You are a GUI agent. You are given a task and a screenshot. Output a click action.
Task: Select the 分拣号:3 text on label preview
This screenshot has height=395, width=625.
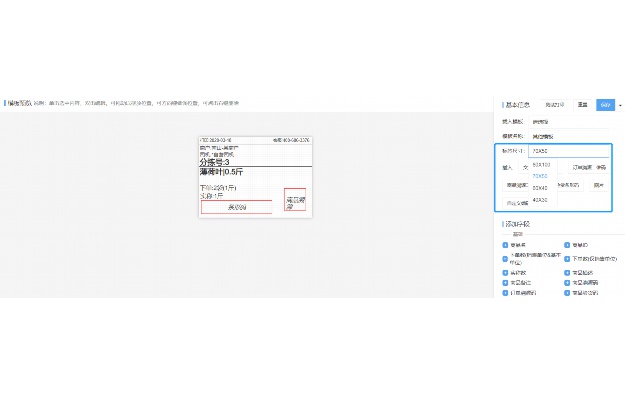pyautogui.click(x=214, y=162)
